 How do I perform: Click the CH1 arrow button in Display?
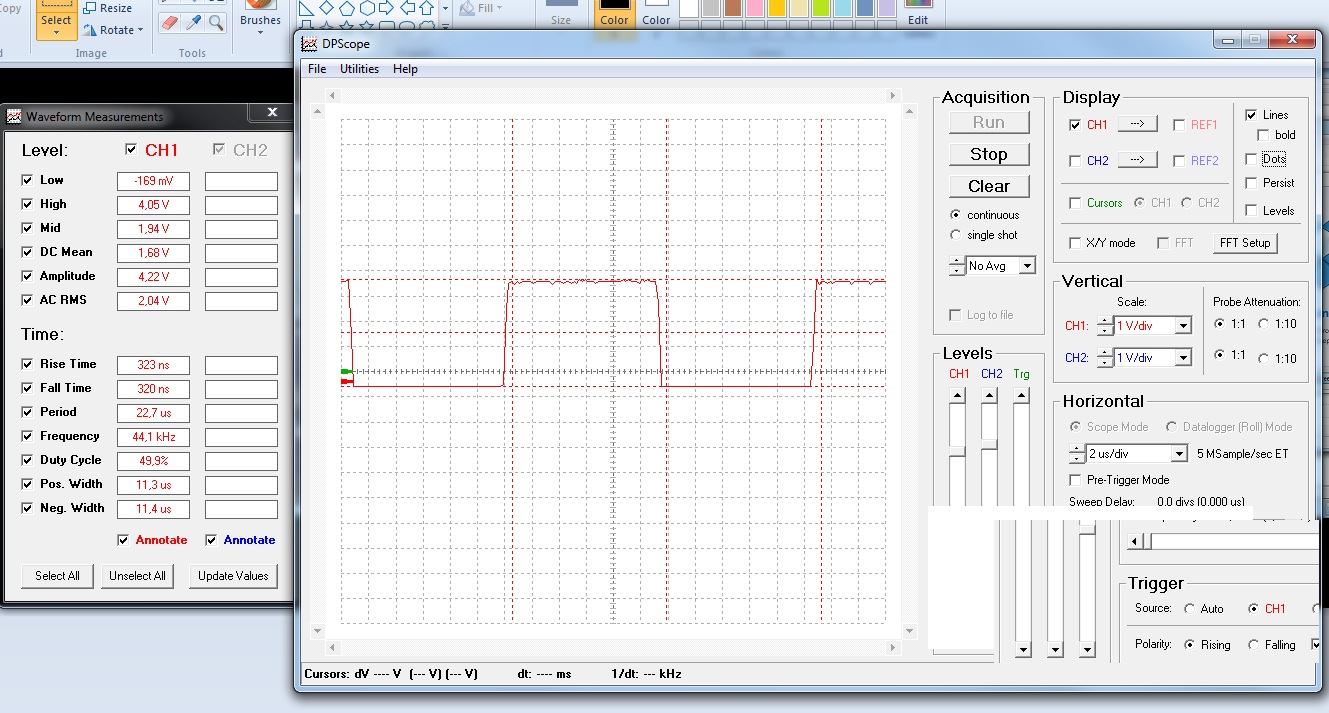click(x=1137, y=124)
